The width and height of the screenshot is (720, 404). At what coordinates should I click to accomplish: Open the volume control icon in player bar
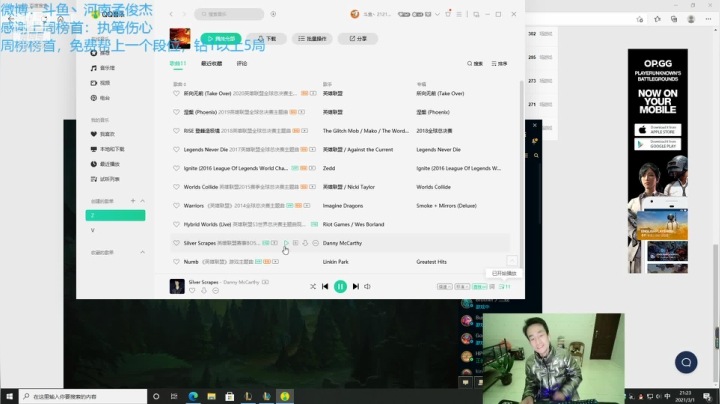tap(367, 286)
